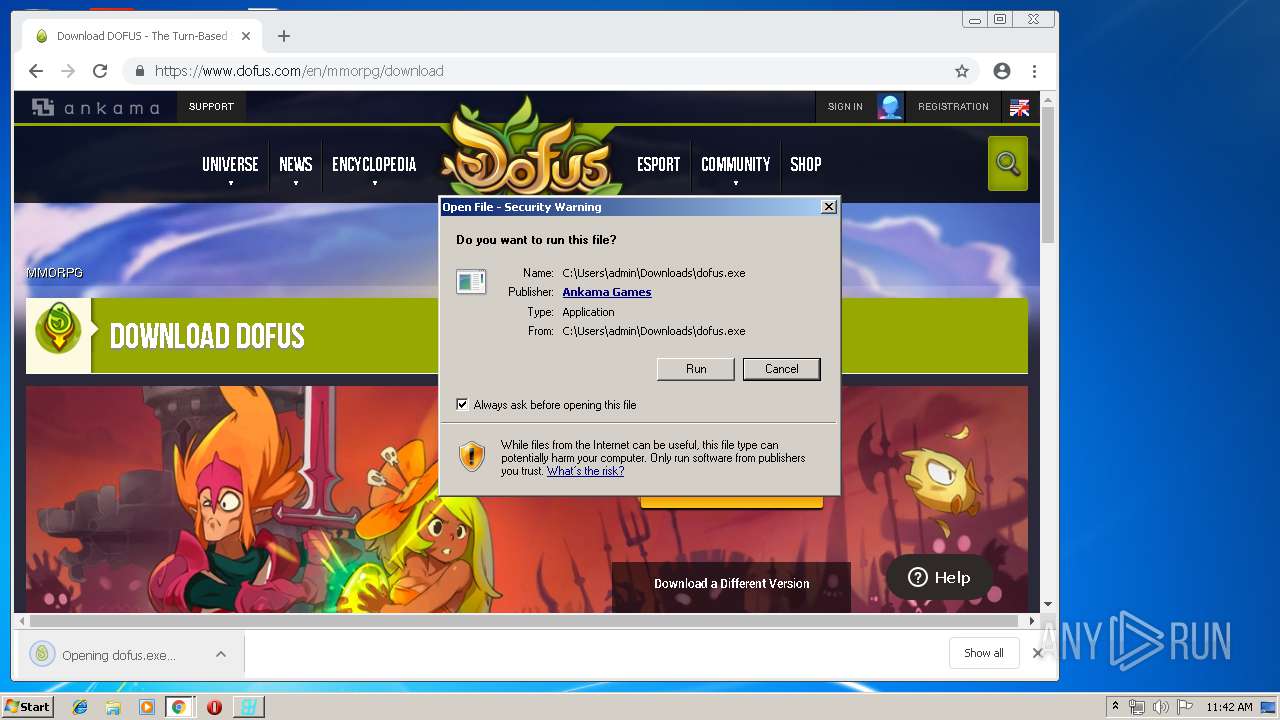
Task: Close the Download DOFUS tab
Action: point(246,36)
